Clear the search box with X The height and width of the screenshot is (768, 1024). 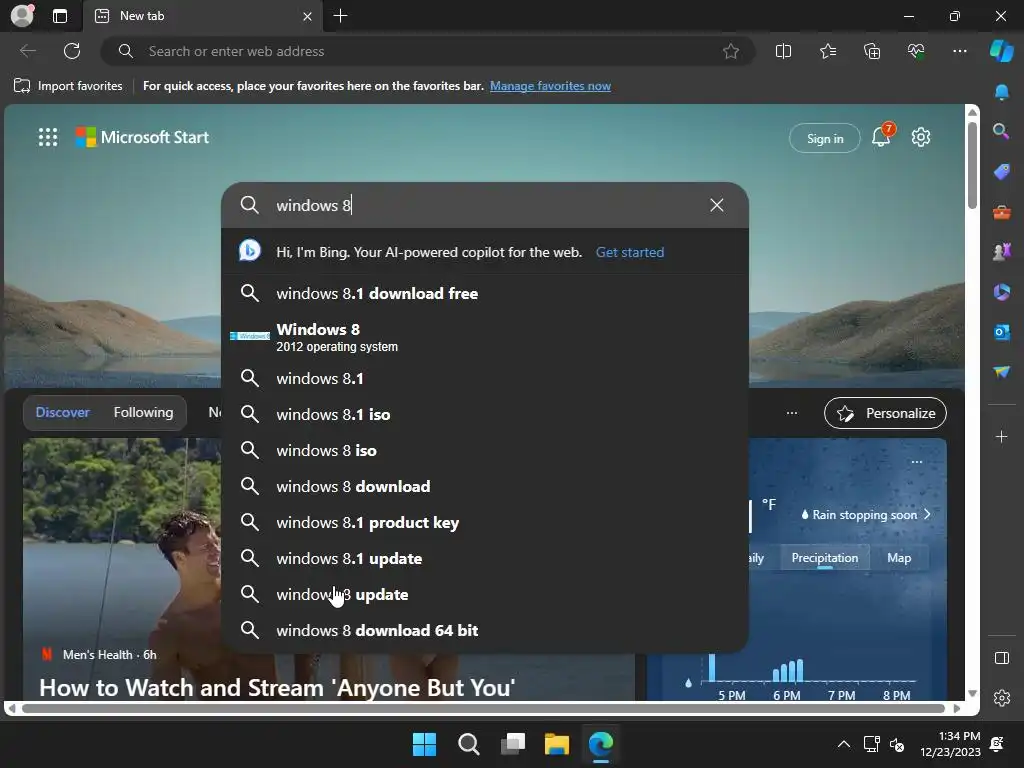click(x=716, y=205)
